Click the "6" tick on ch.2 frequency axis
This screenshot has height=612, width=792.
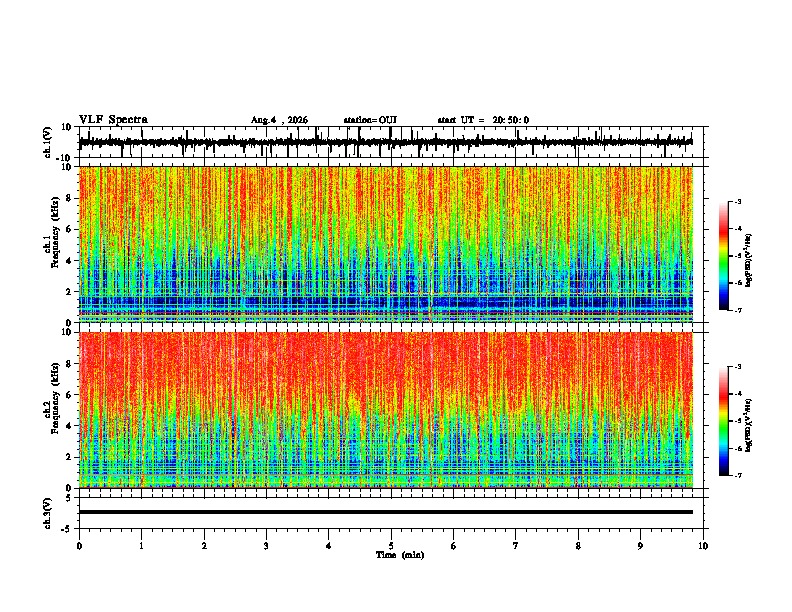tap(70, 394)
